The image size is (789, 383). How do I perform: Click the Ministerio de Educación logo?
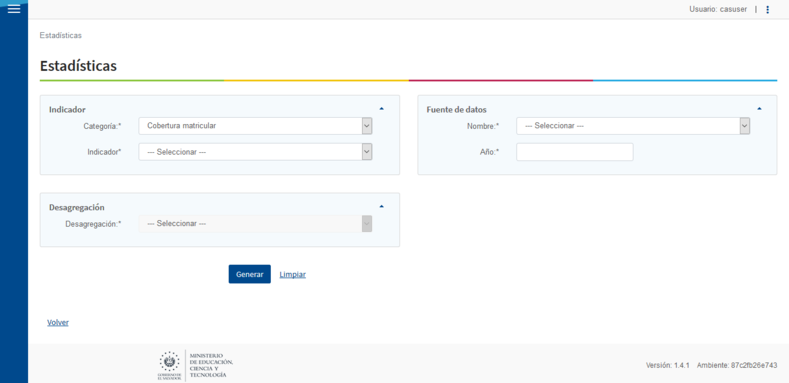click(196, 365)
